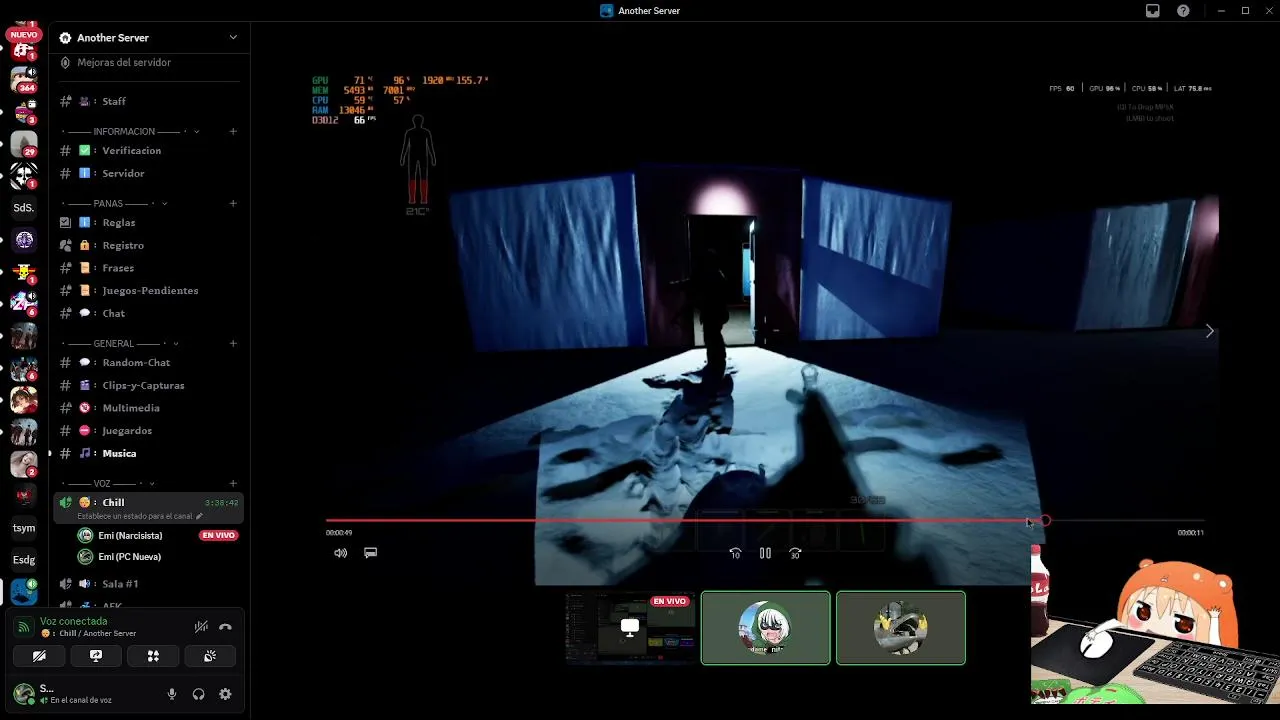Screen dimensions: 1280x720
Task: Mute the microphone
Action: pos(172,694)
